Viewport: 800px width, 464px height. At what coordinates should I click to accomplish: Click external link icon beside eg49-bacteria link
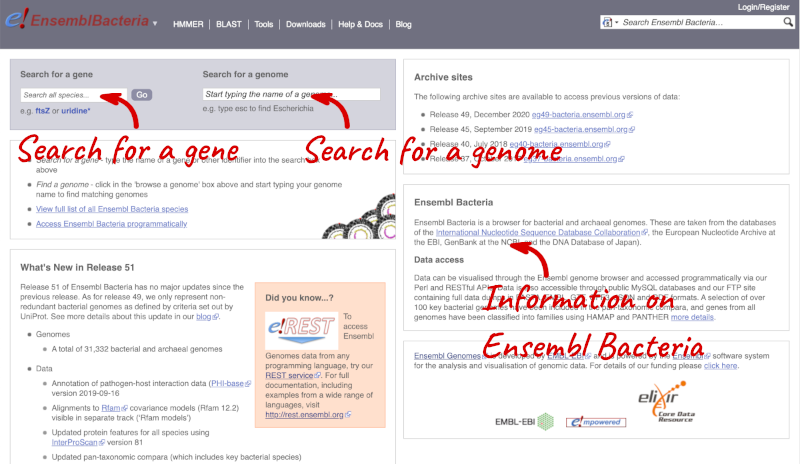(x=630, y=115)
